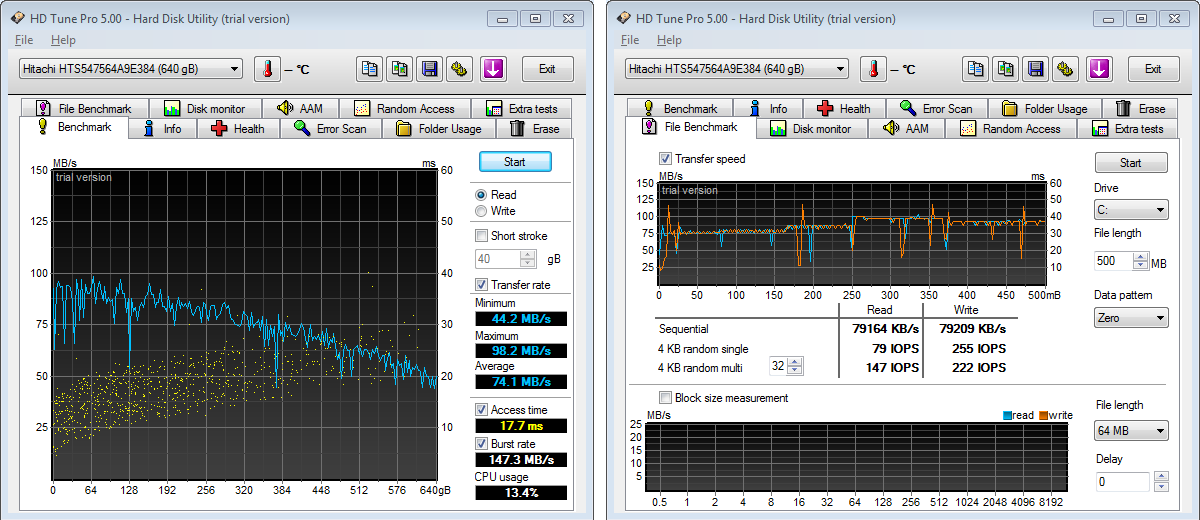The height and width of the screenshot is (520, 1200).
Task: Open Random Access tab in right window
Action: pos(1010,129)
